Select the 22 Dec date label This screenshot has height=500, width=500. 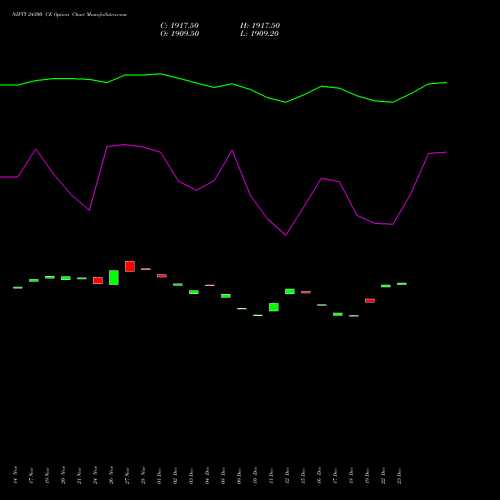click(x=383, y=475)
